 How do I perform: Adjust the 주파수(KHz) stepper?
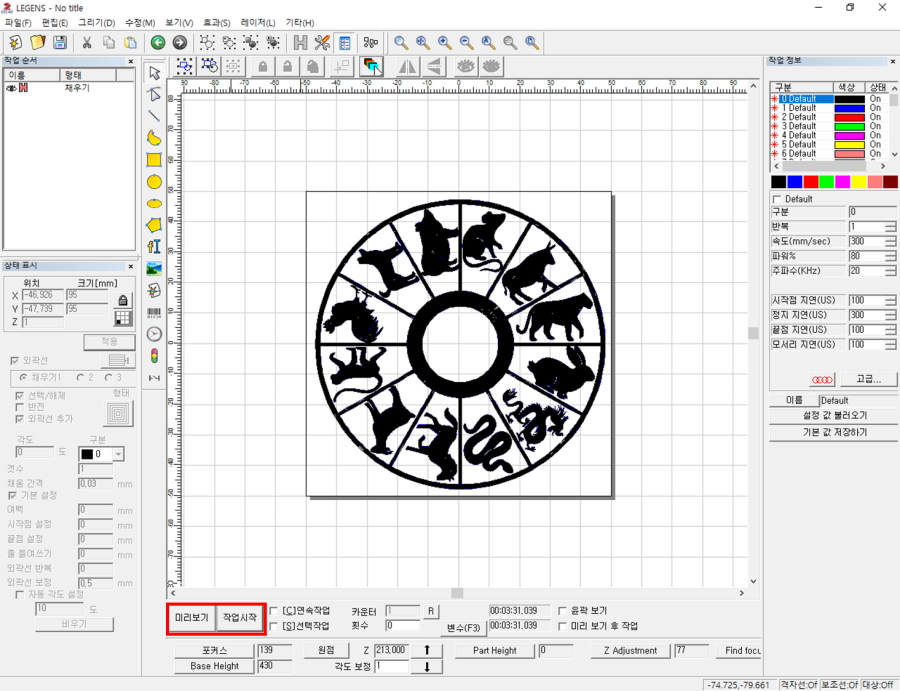tap(890, 271)
